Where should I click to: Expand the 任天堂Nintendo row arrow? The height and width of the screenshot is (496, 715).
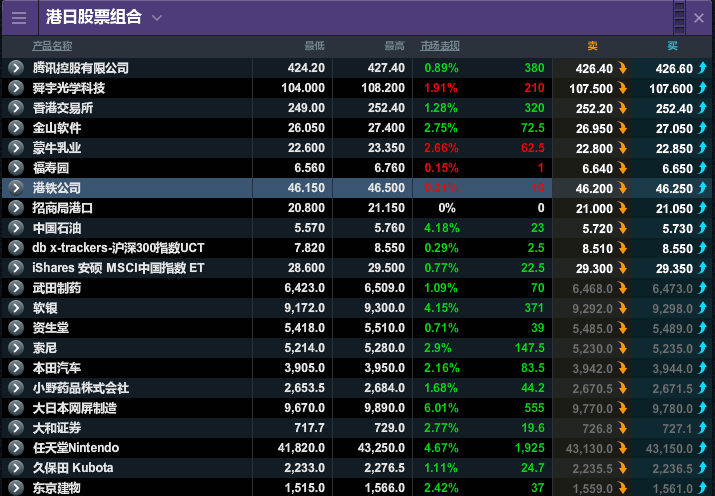pos(16,448)
